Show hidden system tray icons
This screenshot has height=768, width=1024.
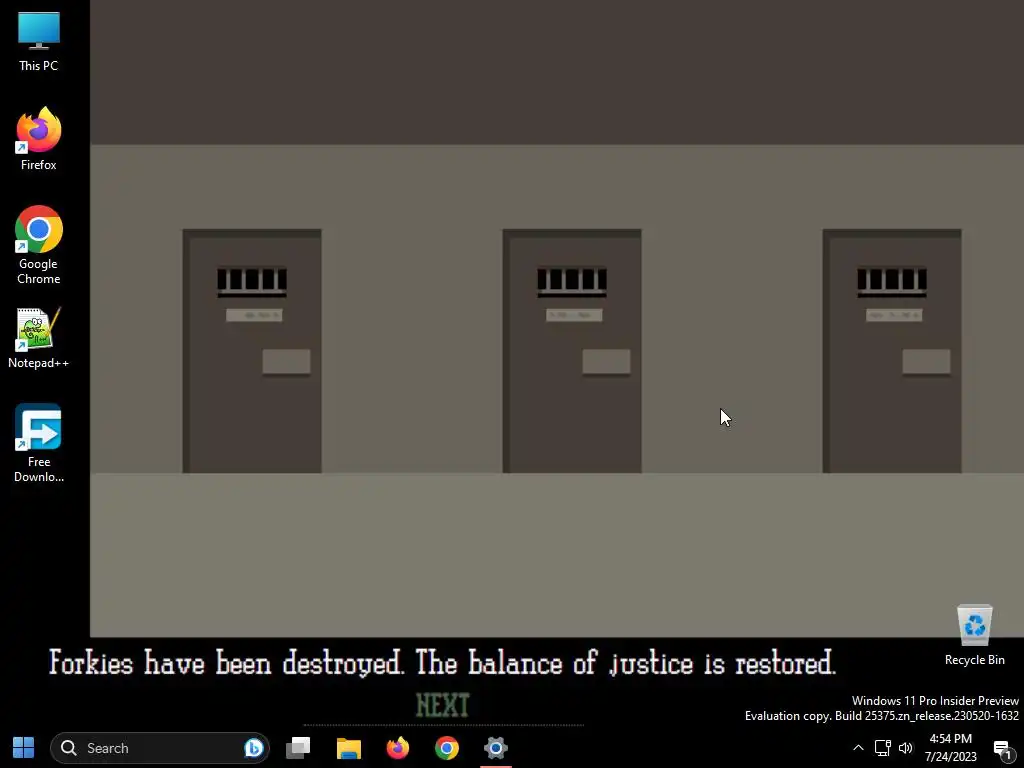[858, 748]
